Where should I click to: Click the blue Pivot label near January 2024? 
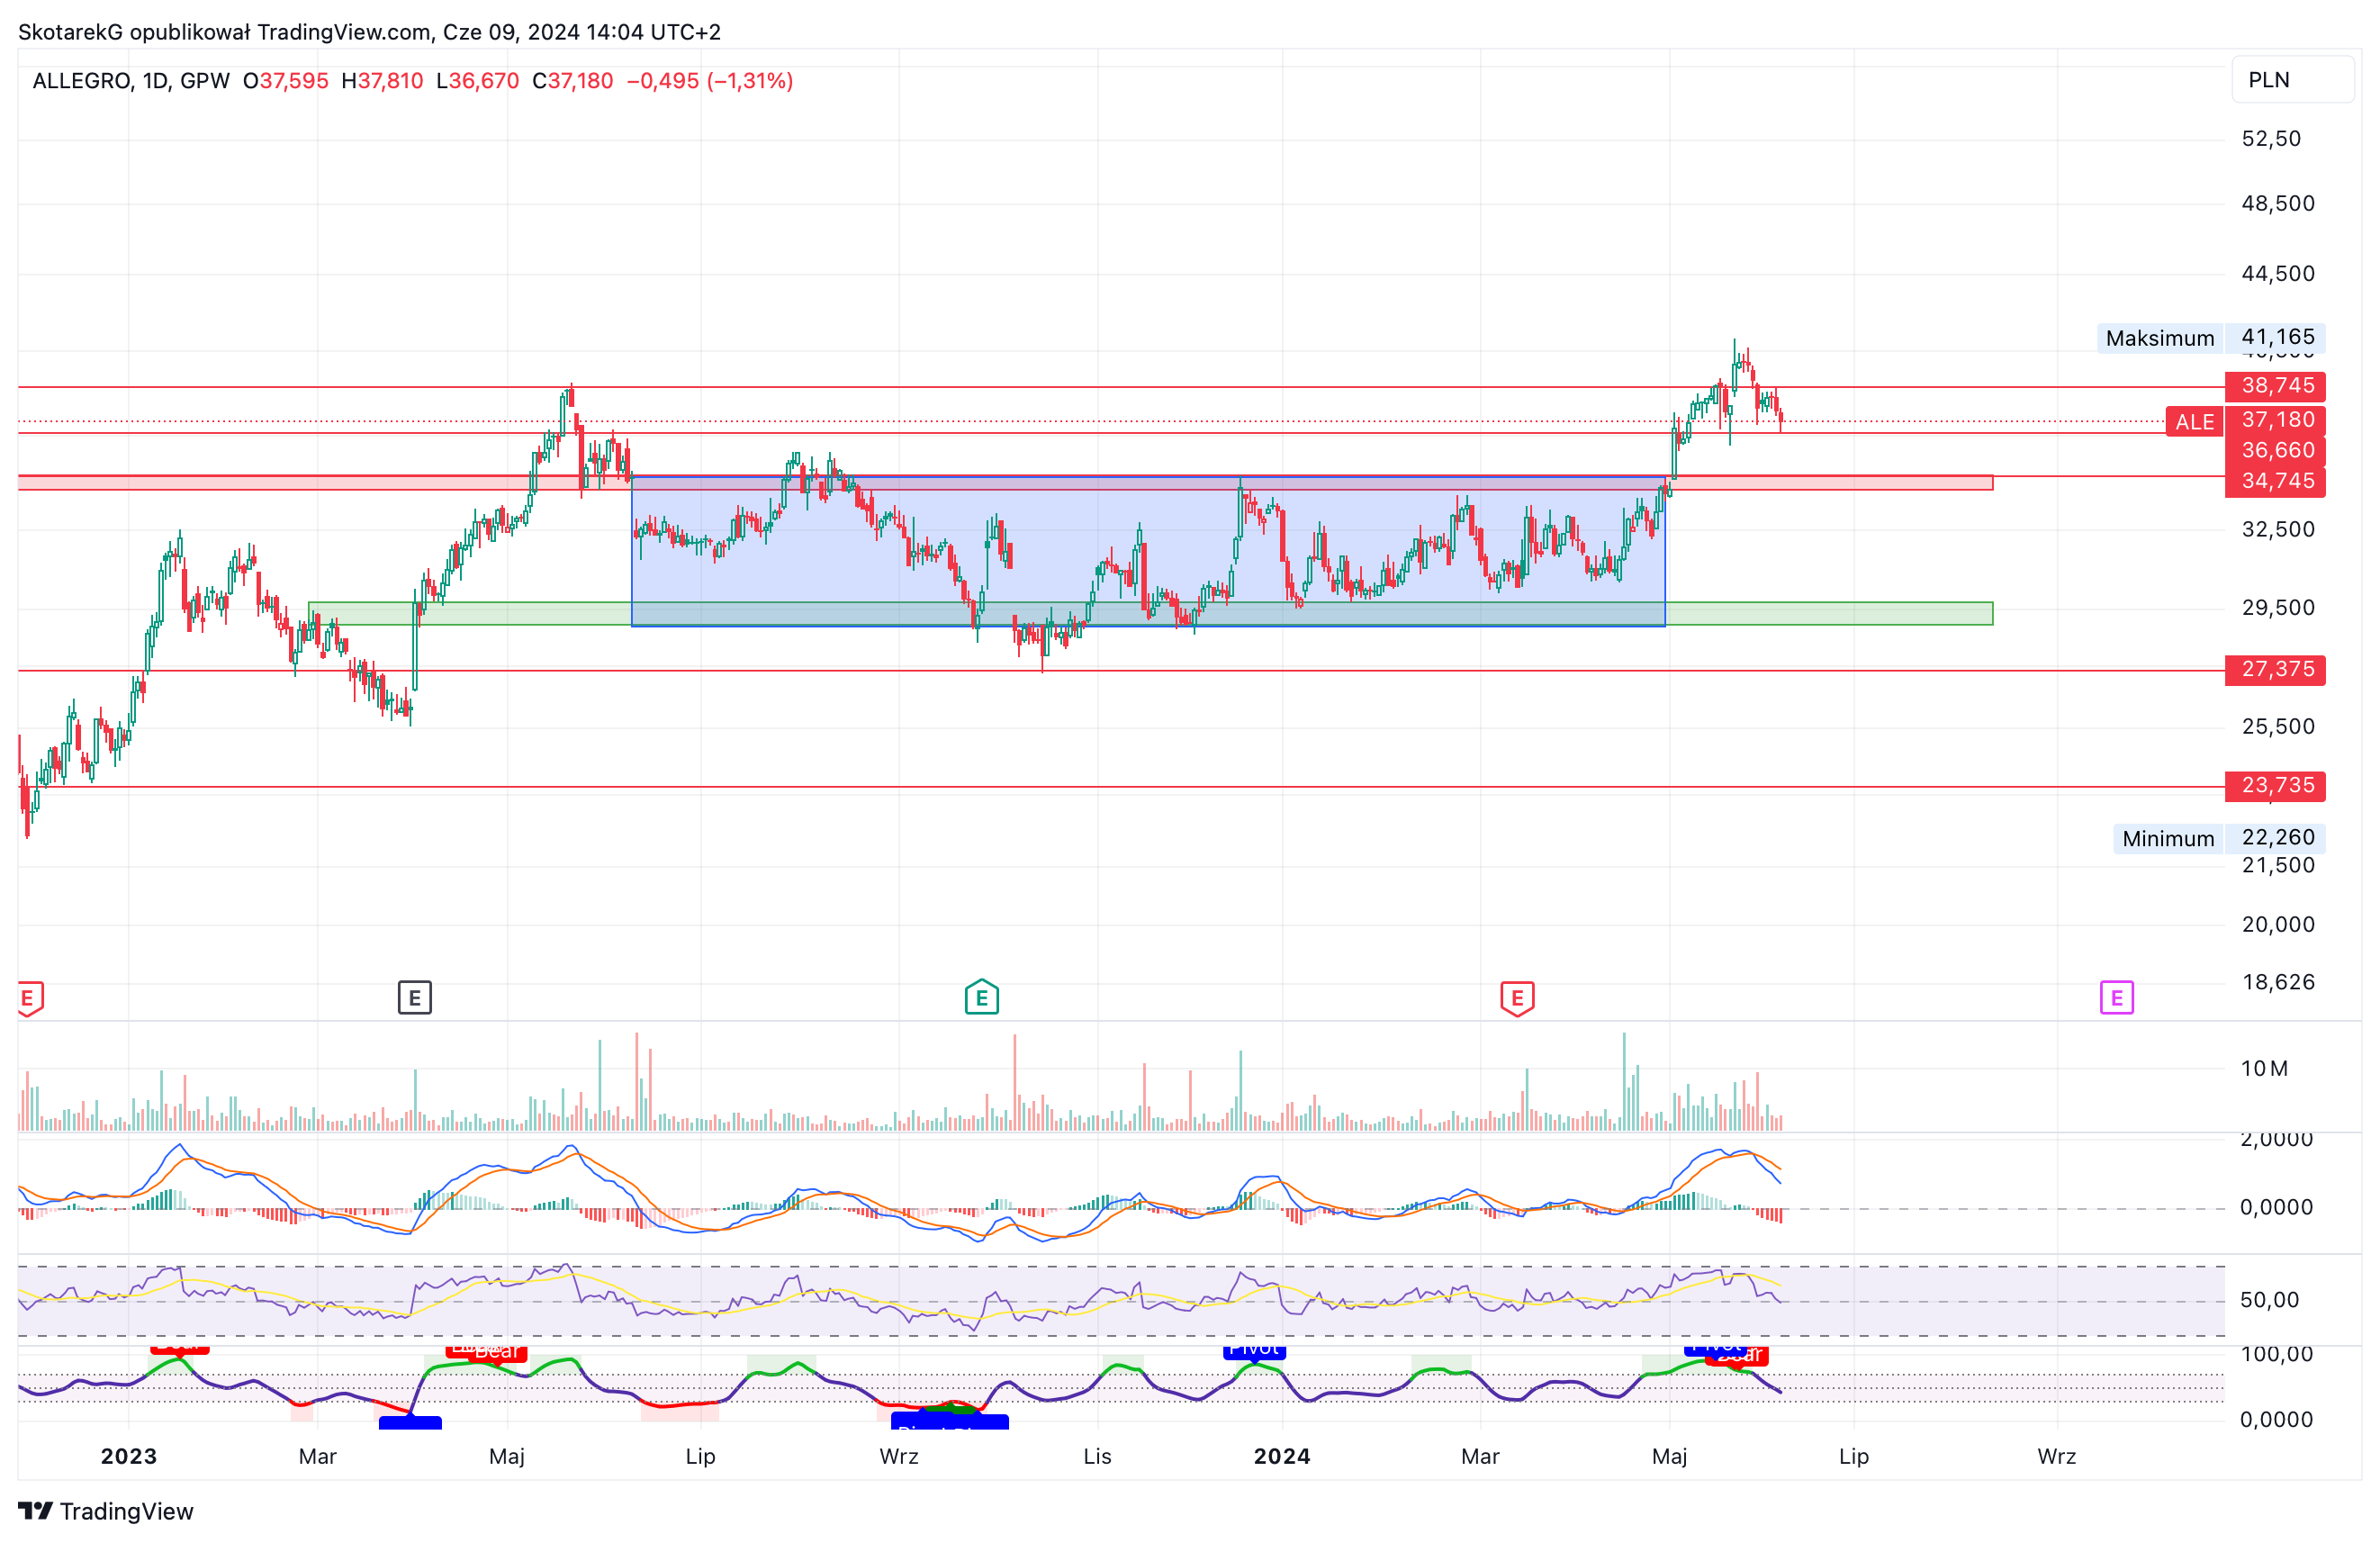(x=1254, y=1351)
